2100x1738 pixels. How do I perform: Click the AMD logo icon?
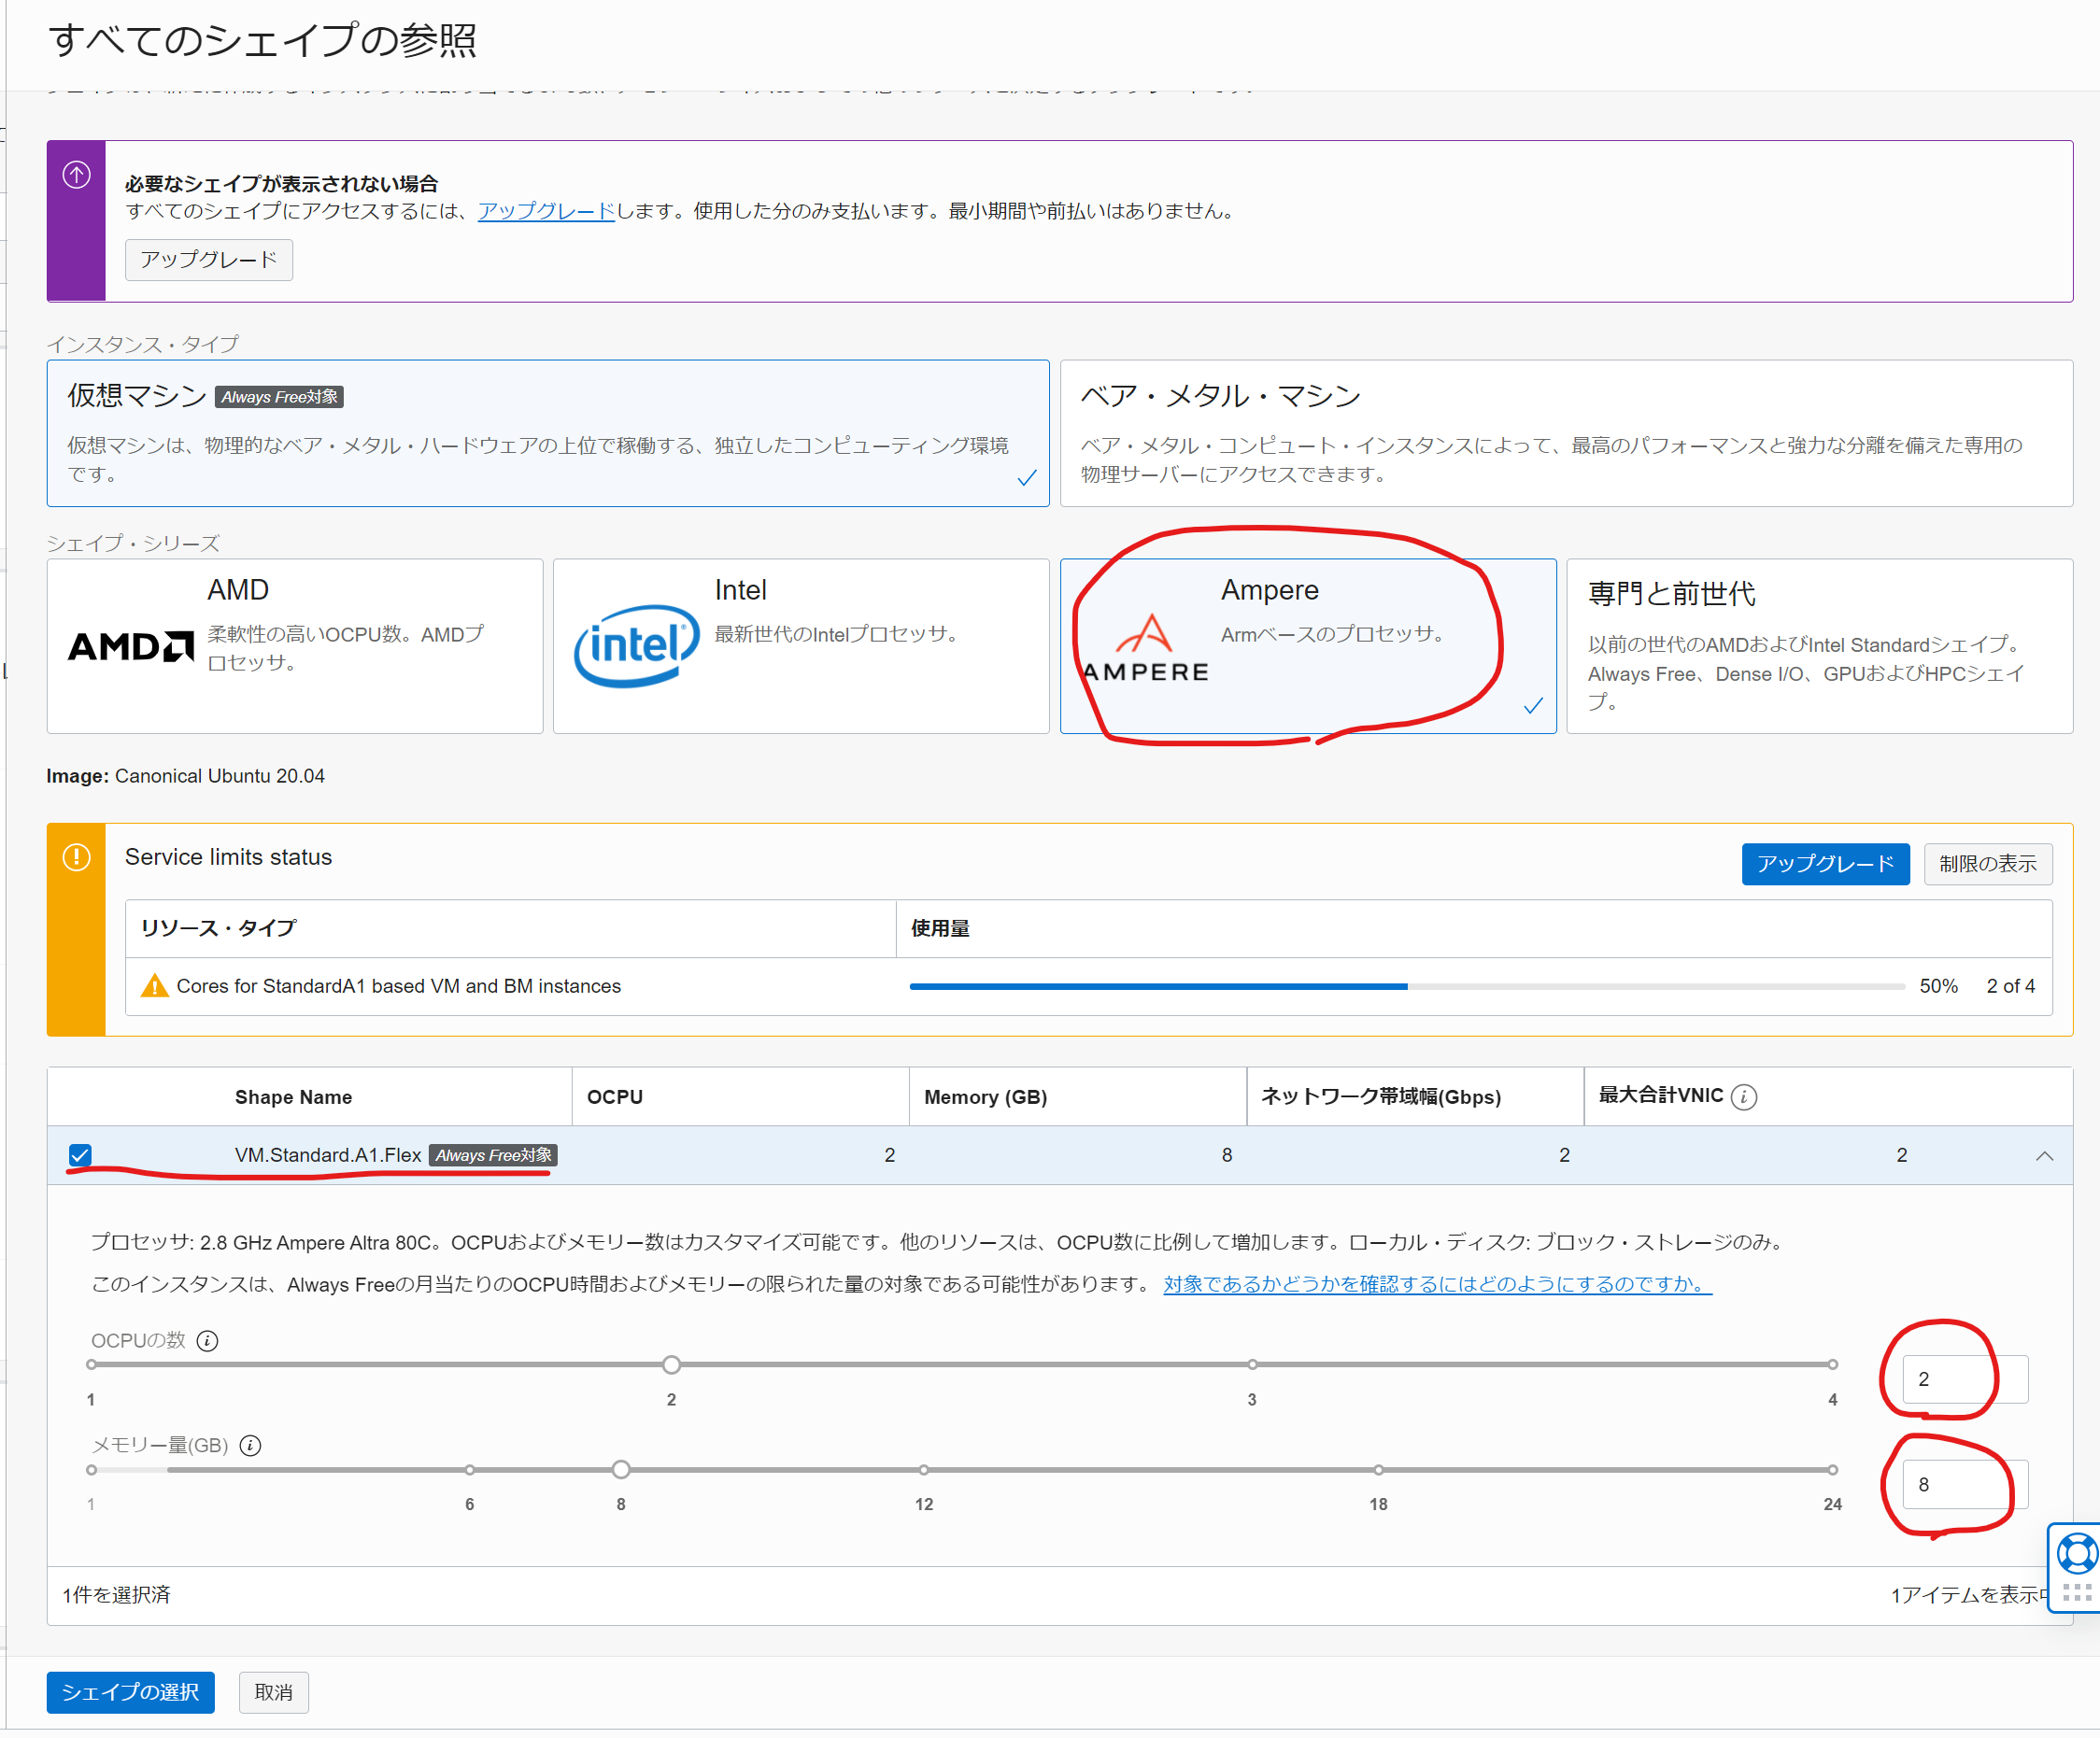130,646
